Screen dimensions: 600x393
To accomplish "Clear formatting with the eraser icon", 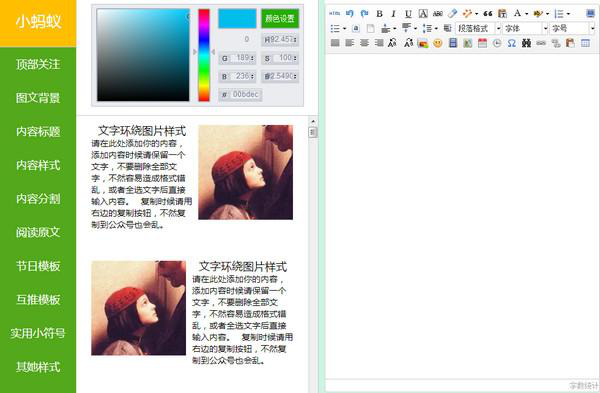I will click(x=452, y=13).
